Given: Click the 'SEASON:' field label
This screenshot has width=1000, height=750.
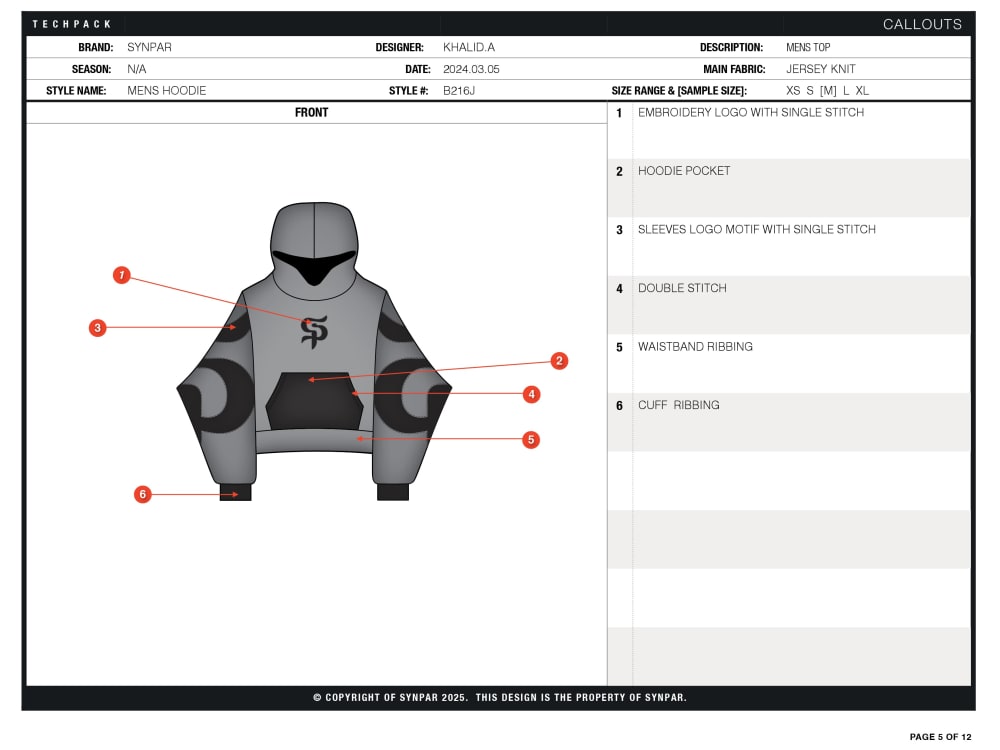Looking at the screenshot, I should tap(91, 69).
